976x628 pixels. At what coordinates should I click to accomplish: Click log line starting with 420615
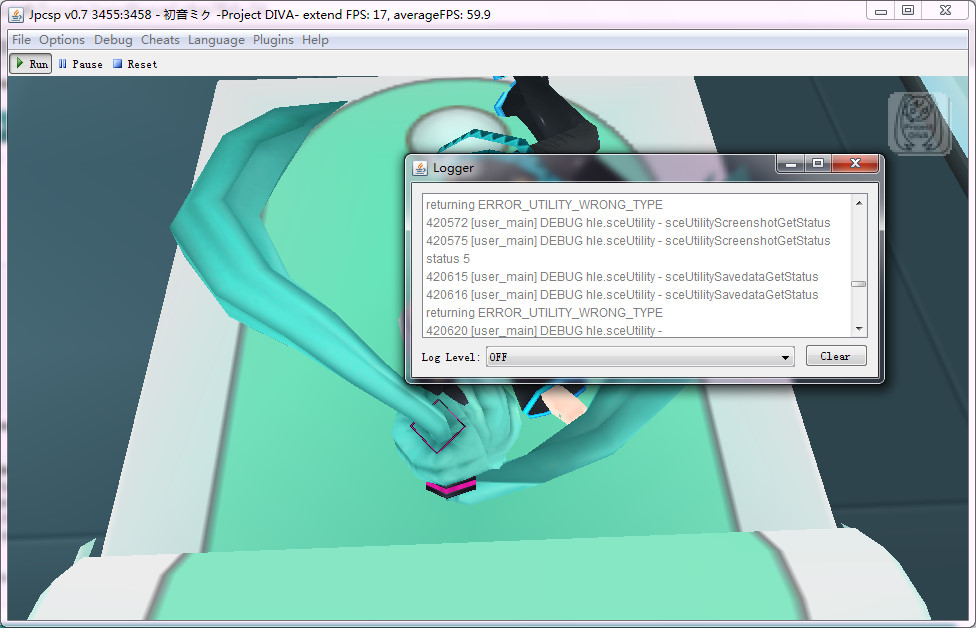[622, 277]
